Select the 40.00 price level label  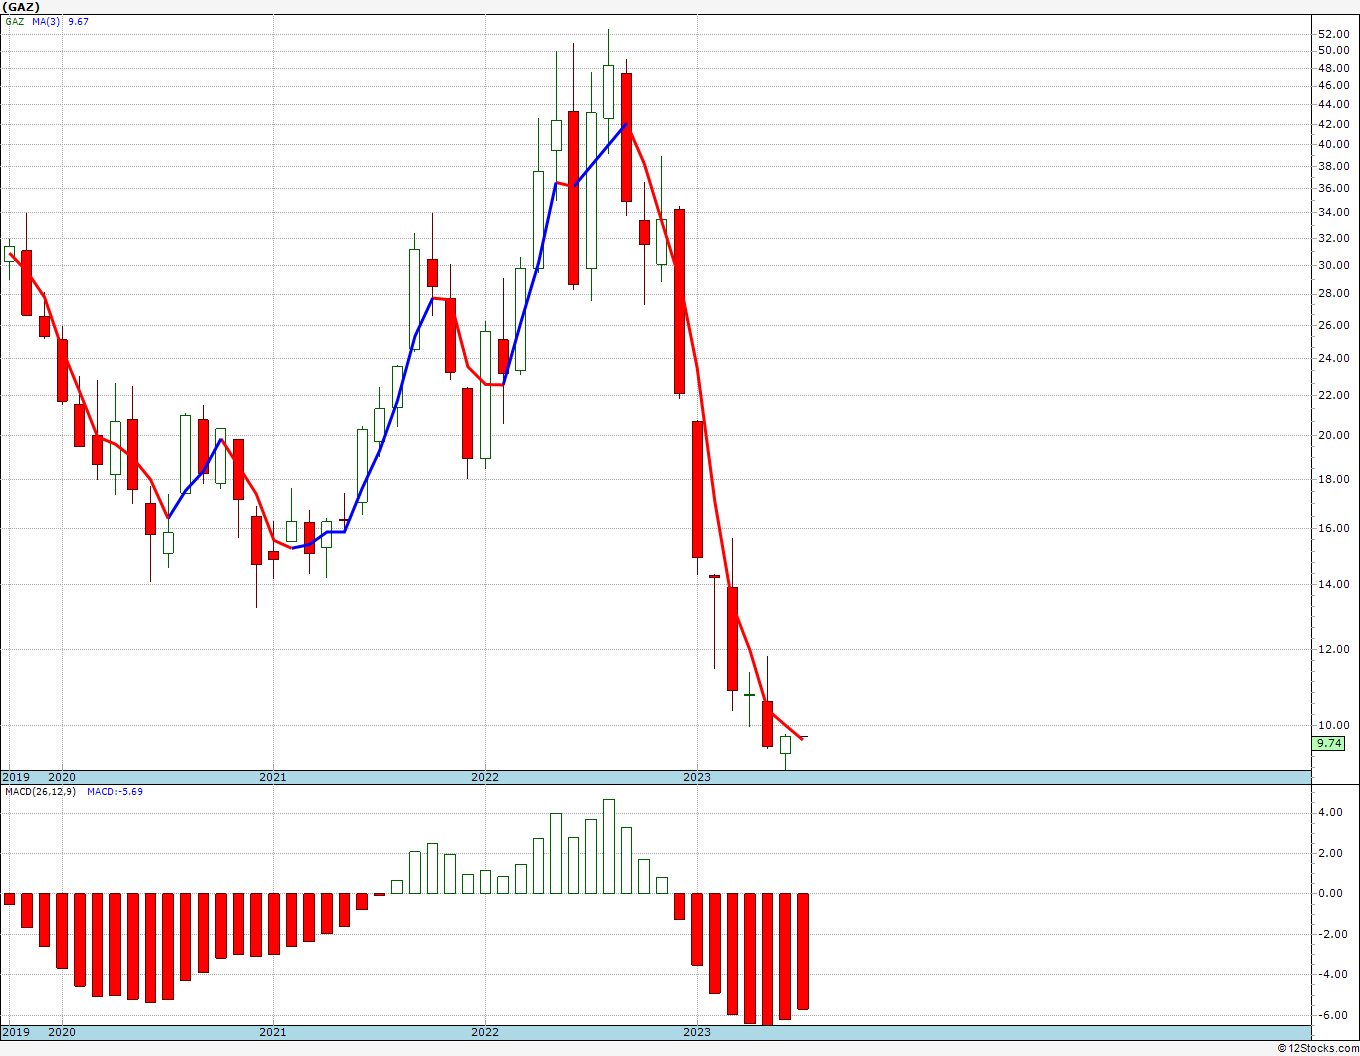pos(1333,144)
